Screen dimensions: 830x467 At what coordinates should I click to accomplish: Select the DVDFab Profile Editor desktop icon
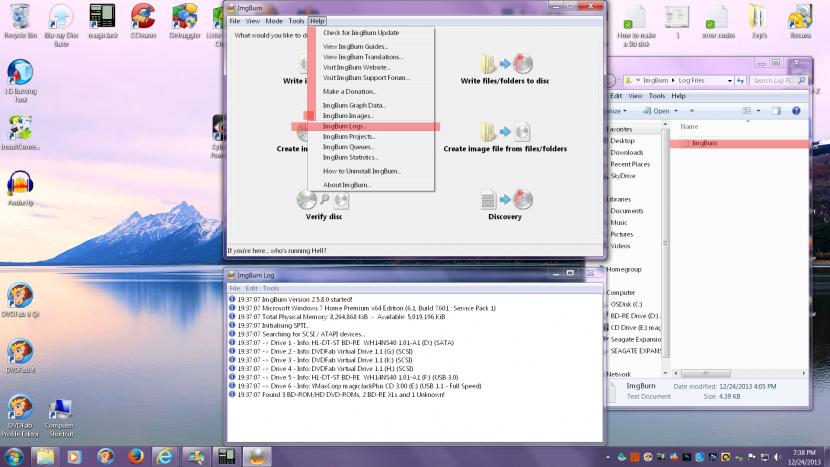coord(20,416)
